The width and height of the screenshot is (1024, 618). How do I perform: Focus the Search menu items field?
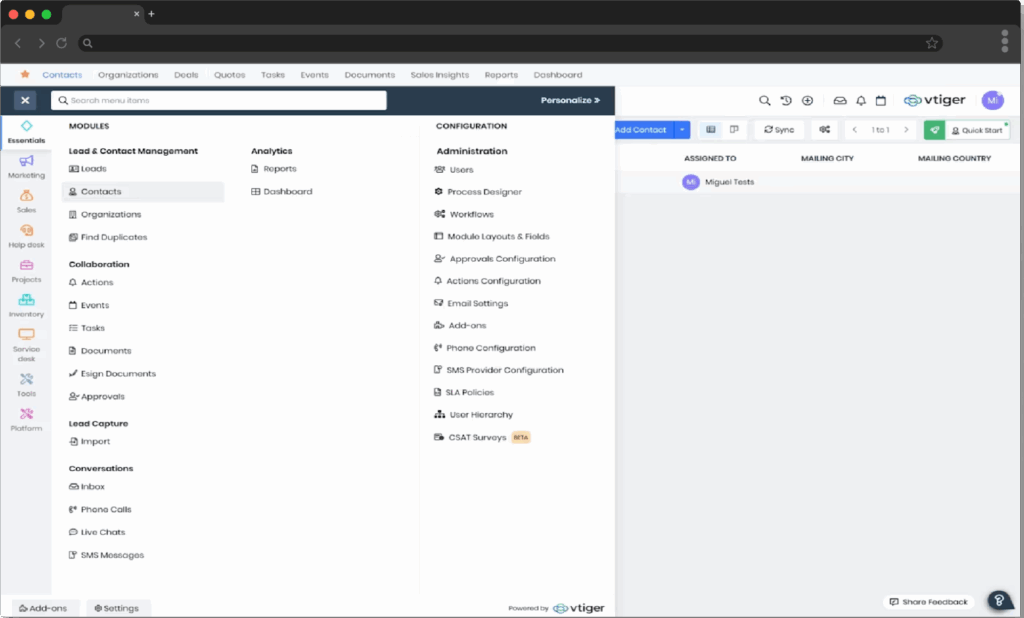[x=219, y=100]
